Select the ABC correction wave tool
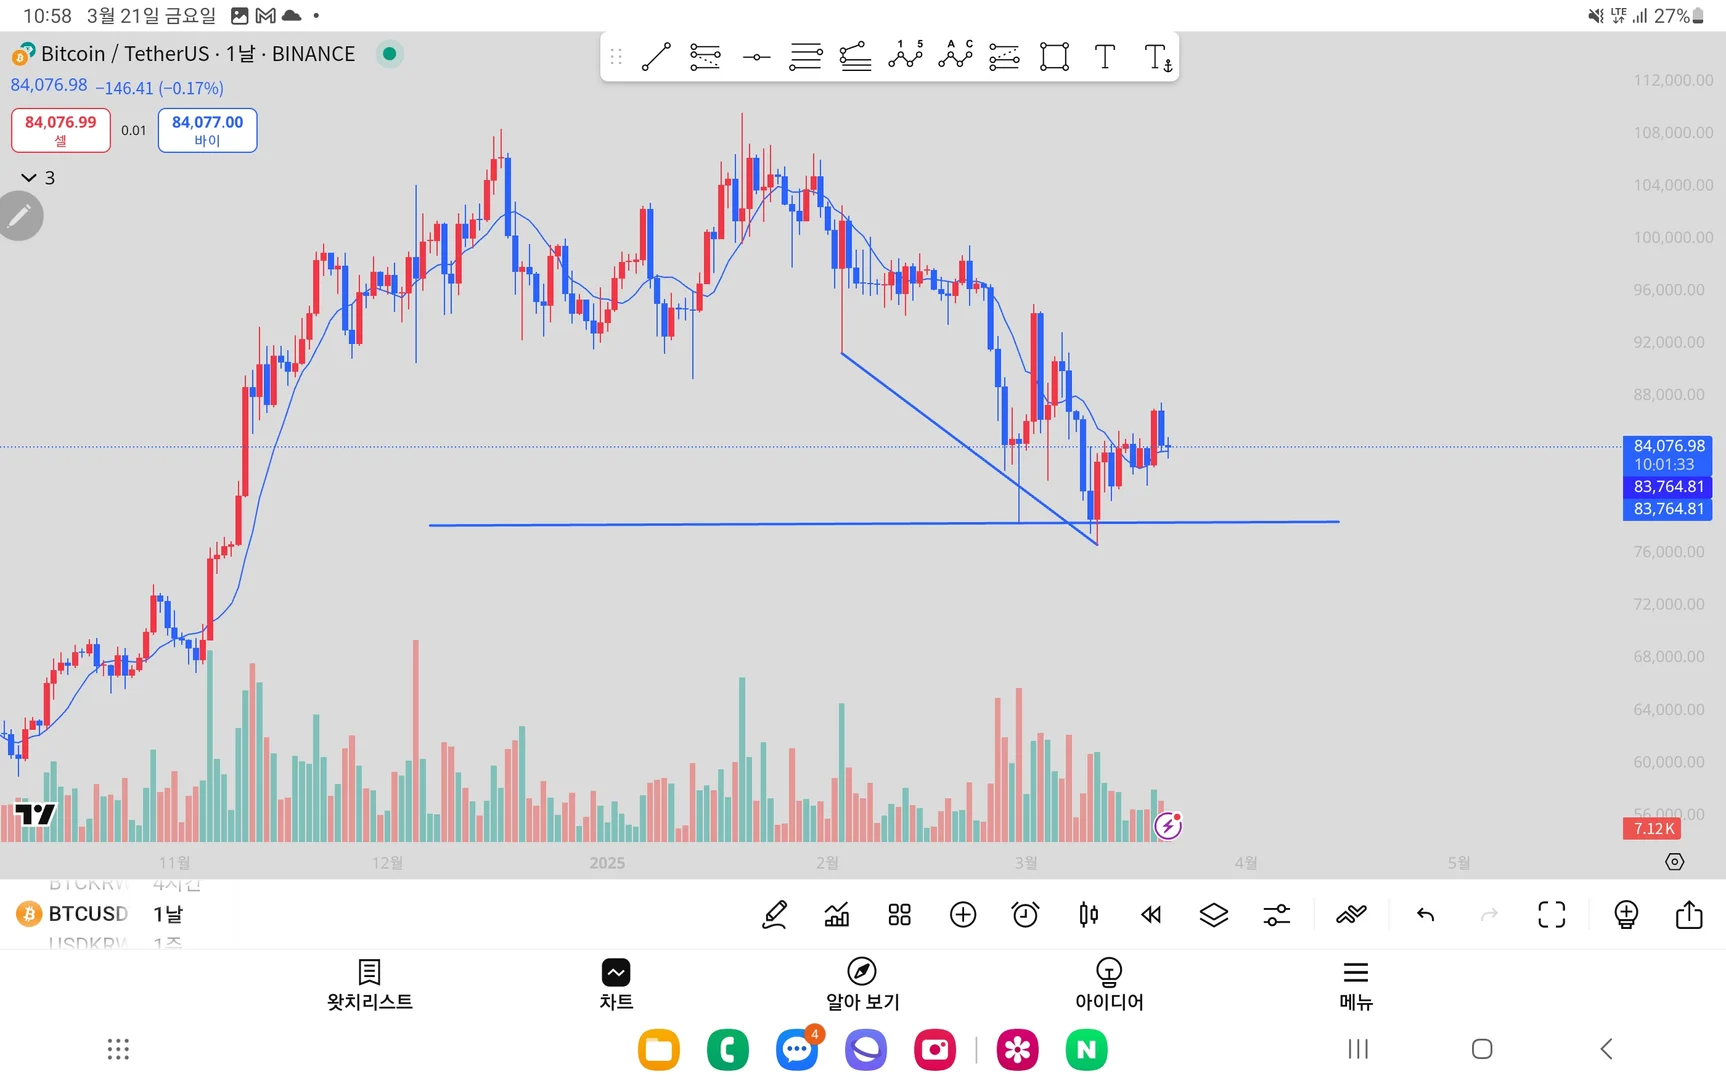 [x=955, y=55]
